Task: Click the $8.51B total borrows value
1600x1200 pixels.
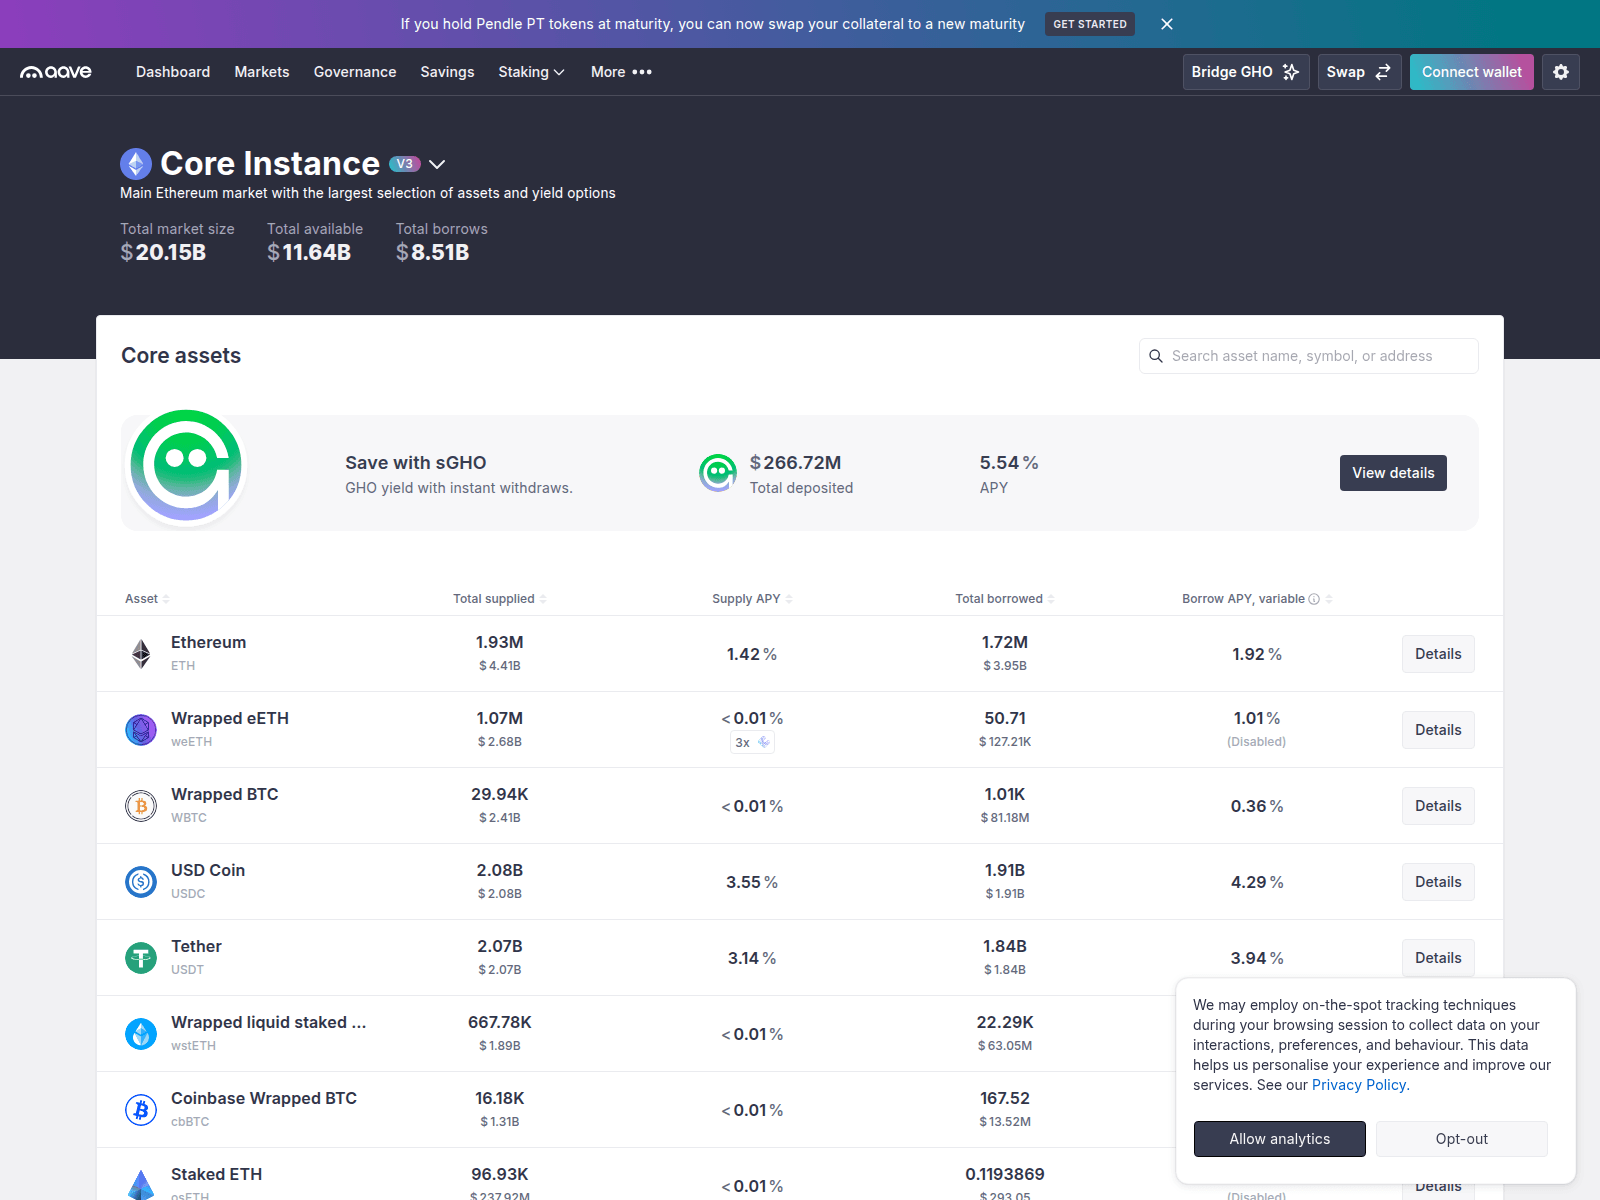Action: (x=432, y=252)
